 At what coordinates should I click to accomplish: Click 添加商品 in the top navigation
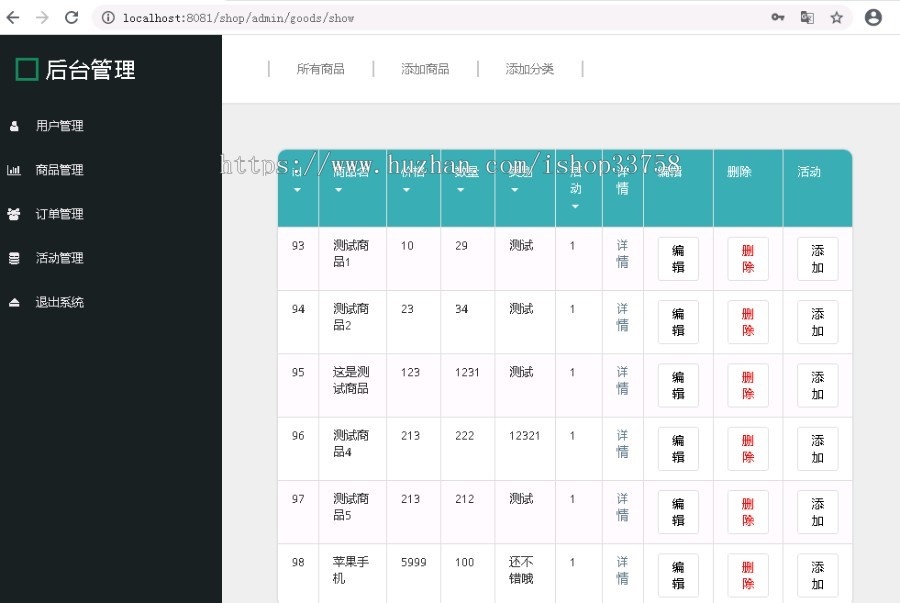click(424, 68)
